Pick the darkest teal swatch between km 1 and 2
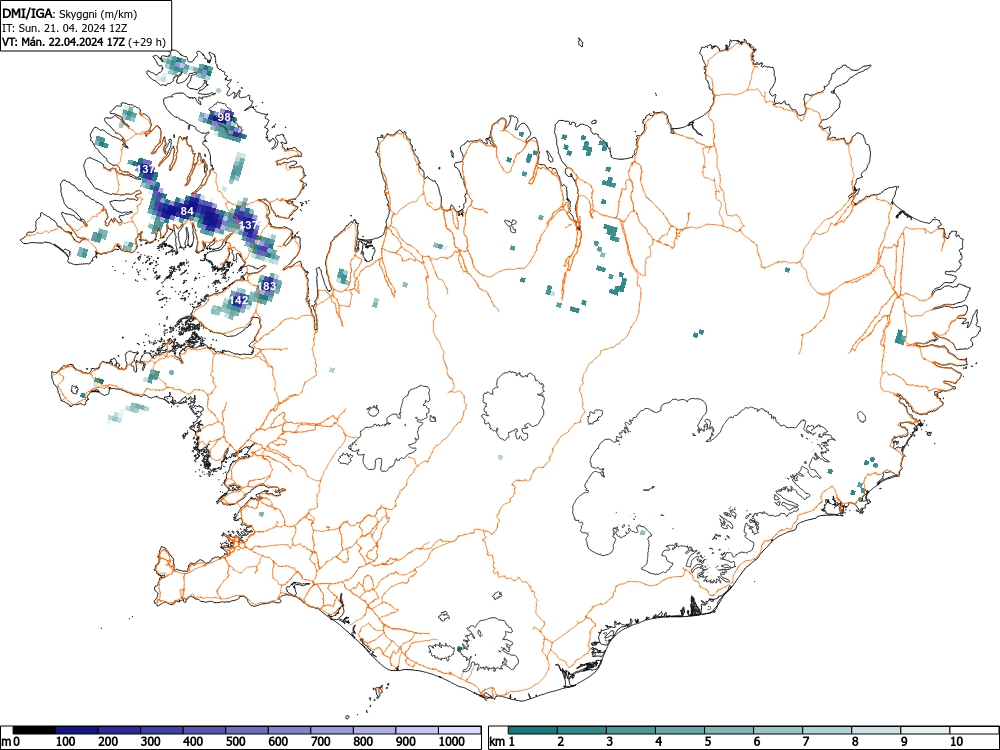 [533, 730]
